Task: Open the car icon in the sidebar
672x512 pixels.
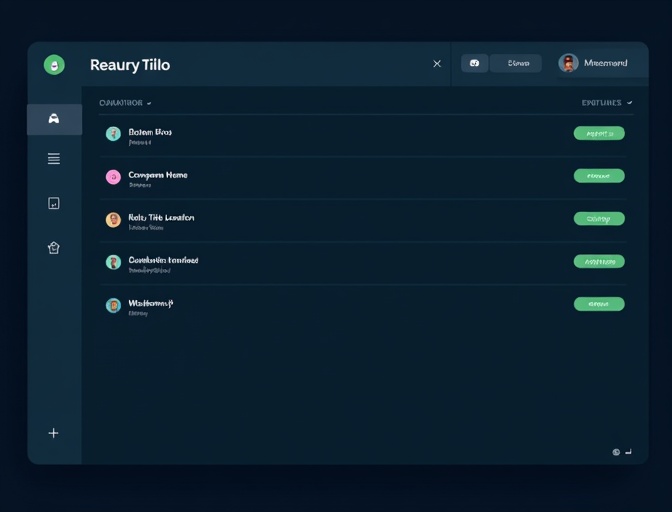Action: coord(54,119)
